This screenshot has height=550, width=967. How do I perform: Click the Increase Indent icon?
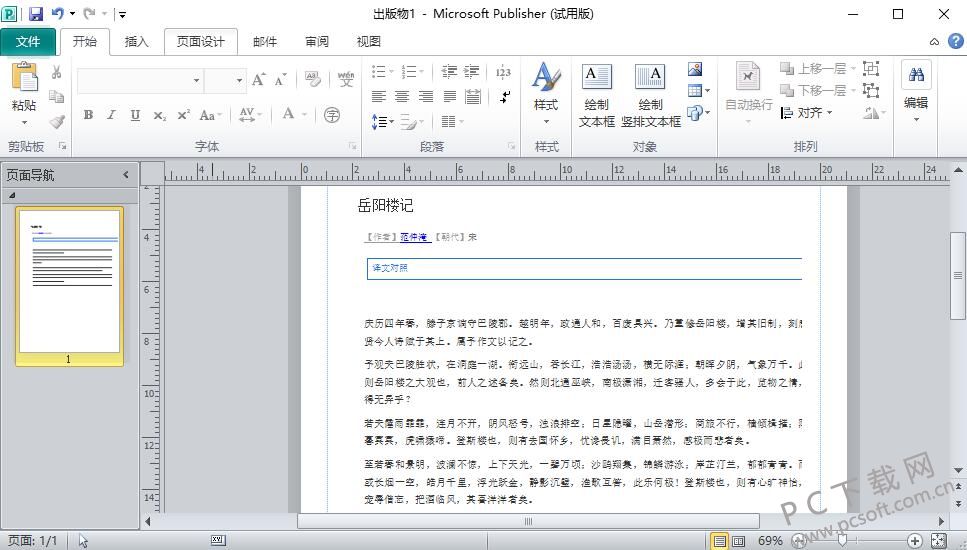pos(472,72)
